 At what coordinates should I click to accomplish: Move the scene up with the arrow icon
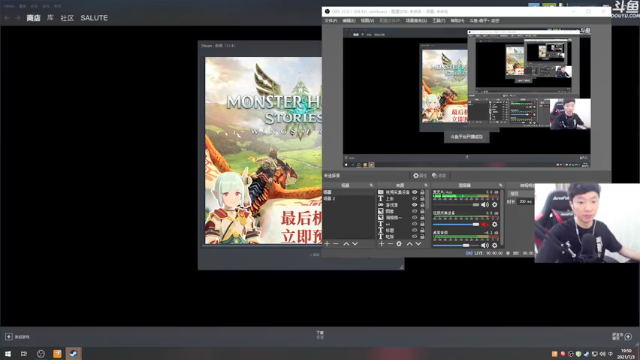[x=346, y=244]
